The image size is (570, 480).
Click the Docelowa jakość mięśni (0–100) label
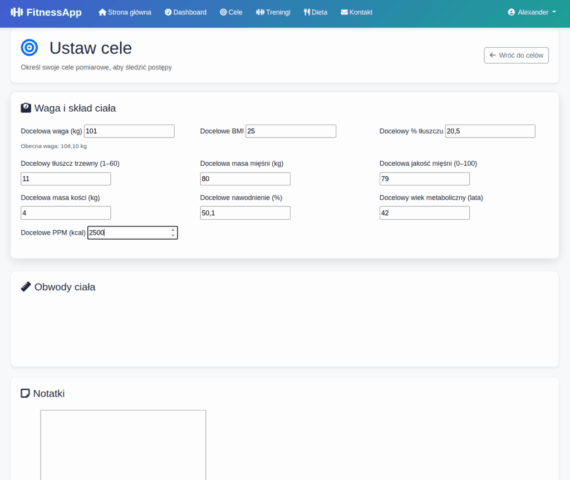pos(428,164)
